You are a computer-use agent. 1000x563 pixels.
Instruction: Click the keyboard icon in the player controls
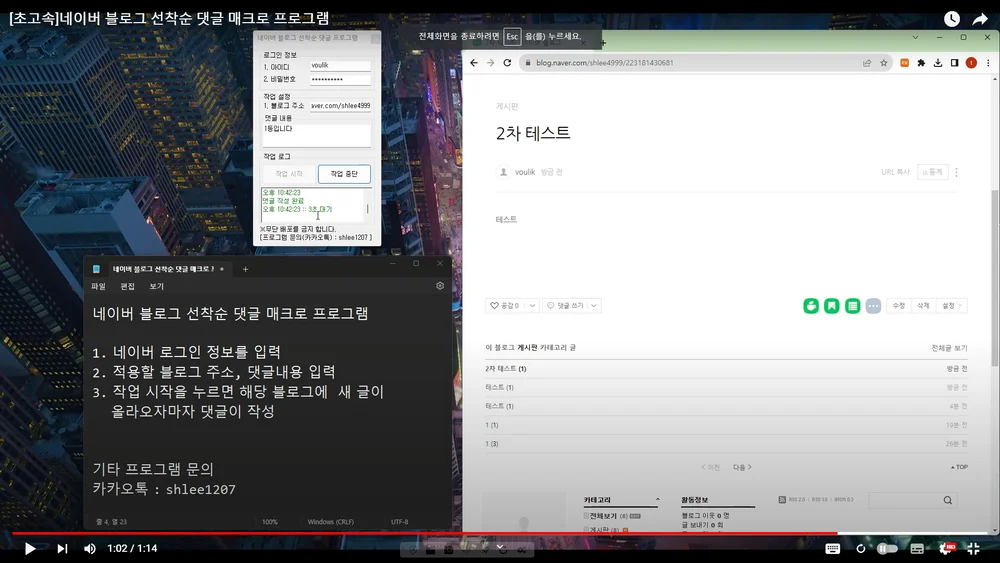pos(832,548)
